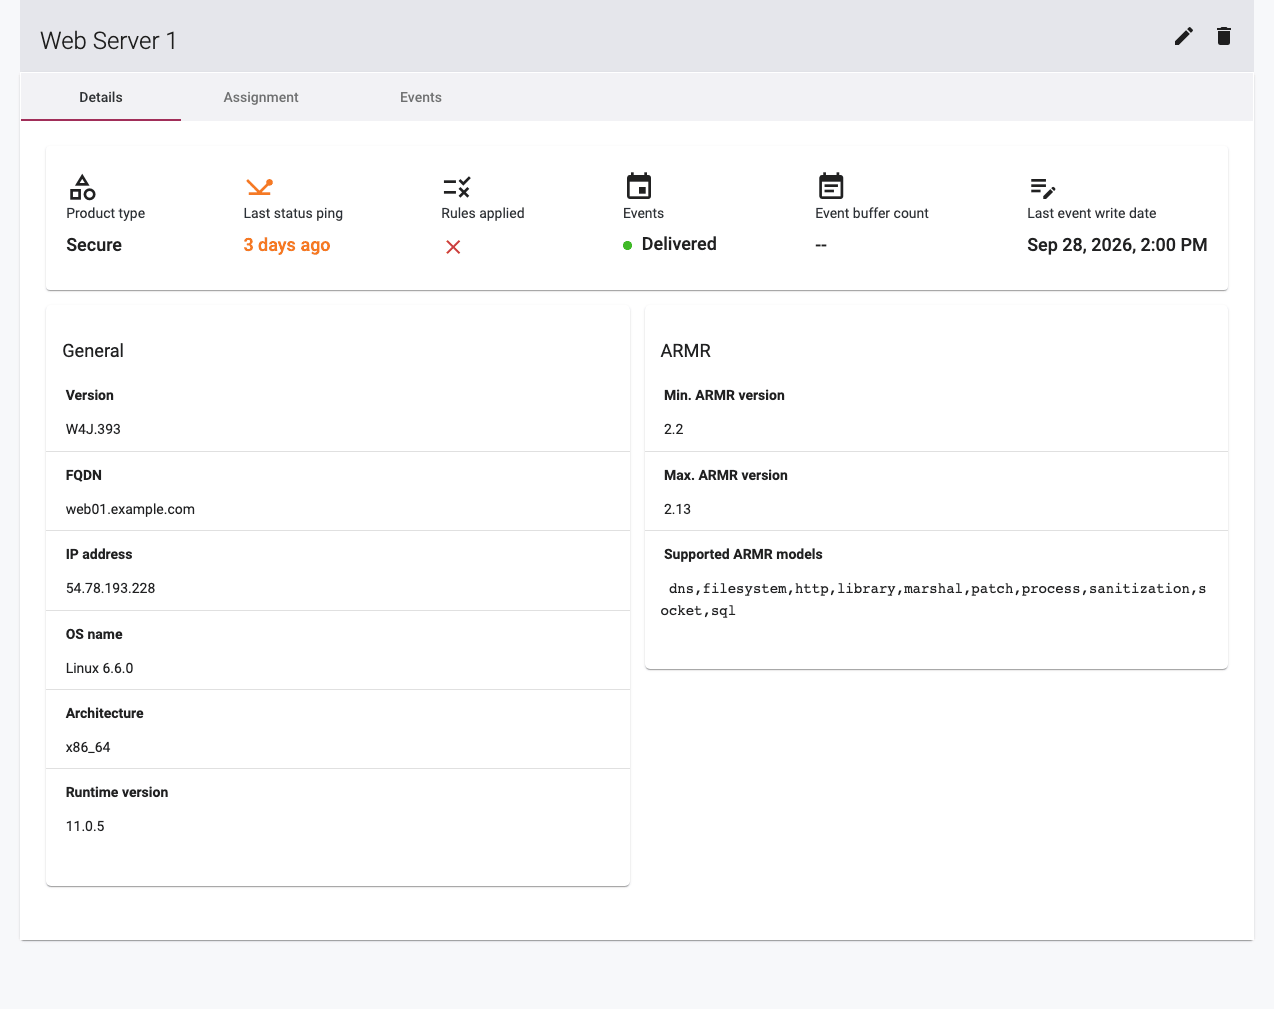Click the red X under Rules applied
Viewport: 1274px width, 1009px height.
point(453,247)
